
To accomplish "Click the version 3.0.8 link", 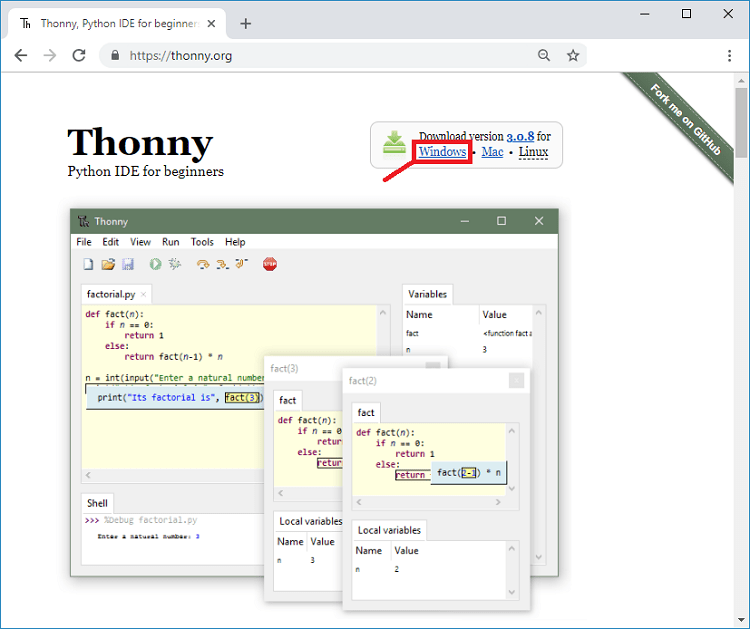I will click(x=520, y=136).
